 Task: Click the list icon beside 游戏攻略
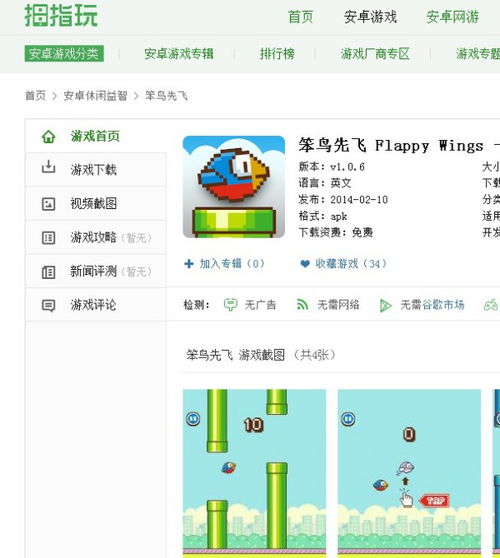pos(48,238)
